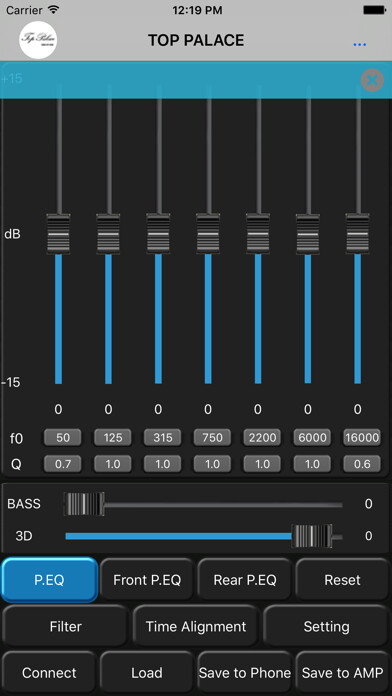Viewport: 392px width, 696px height.
Task: Switch to Front P.EQ tab
Action: click(147, 580)
